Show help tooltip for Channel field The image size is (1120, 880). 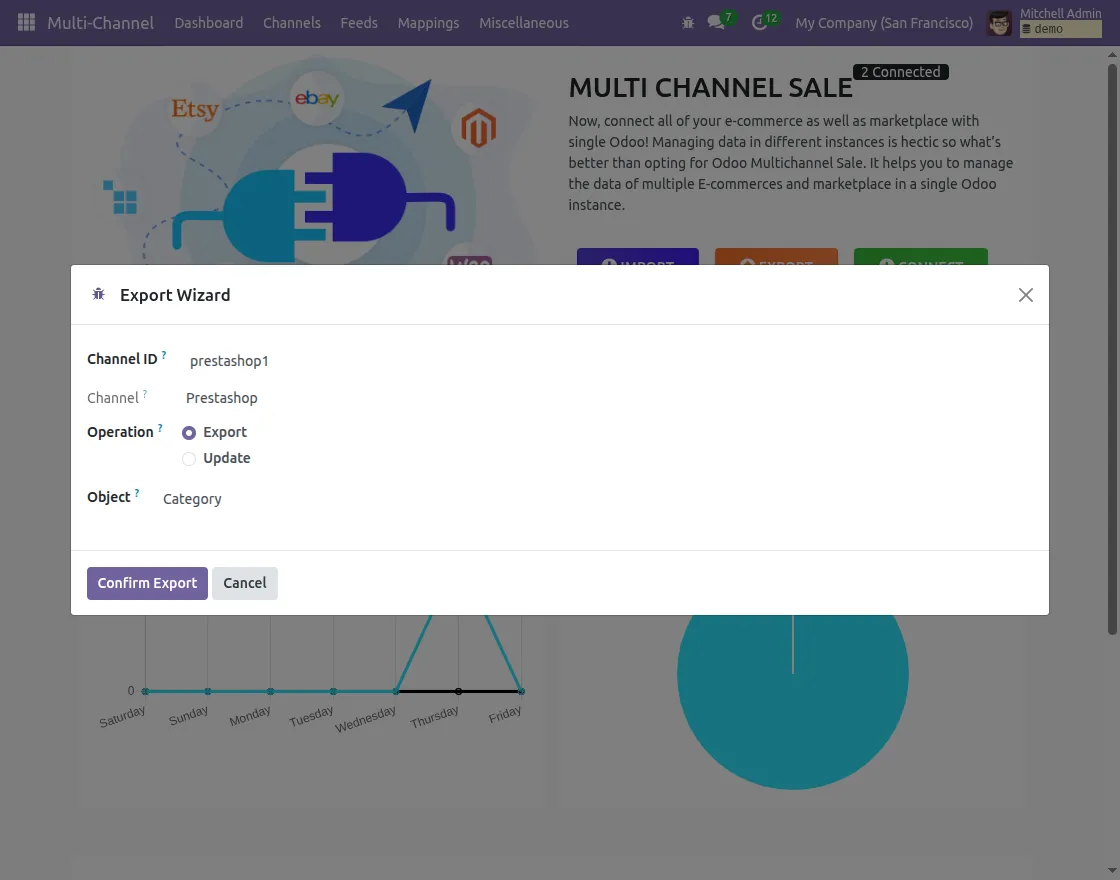click(145, 394)
